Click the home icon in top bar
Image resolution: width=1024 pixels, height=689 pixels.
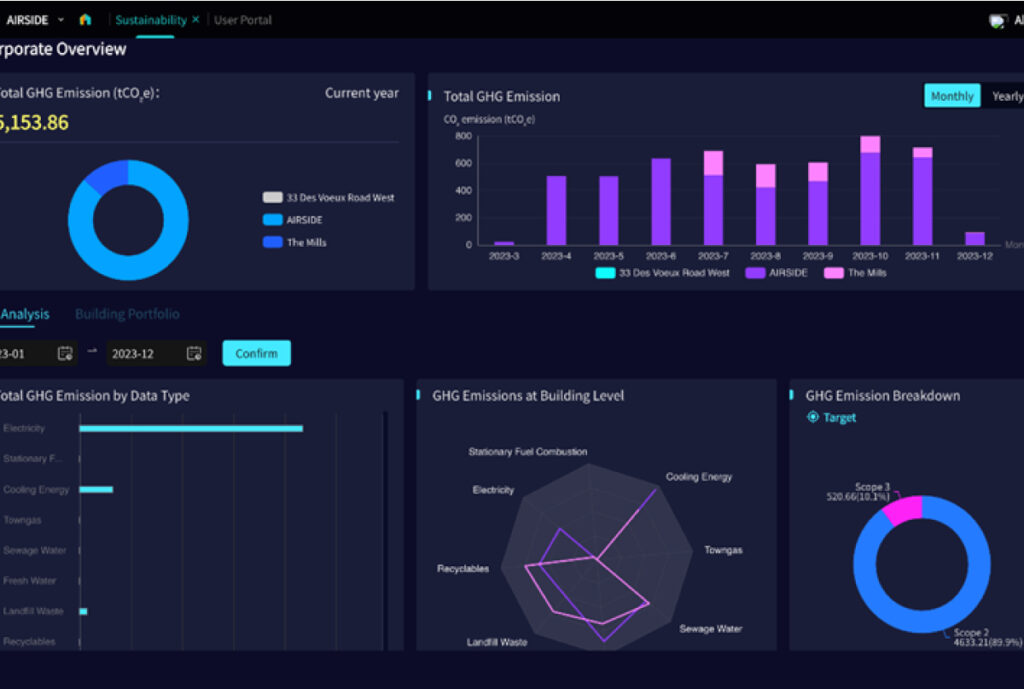[x=85, y=20]
